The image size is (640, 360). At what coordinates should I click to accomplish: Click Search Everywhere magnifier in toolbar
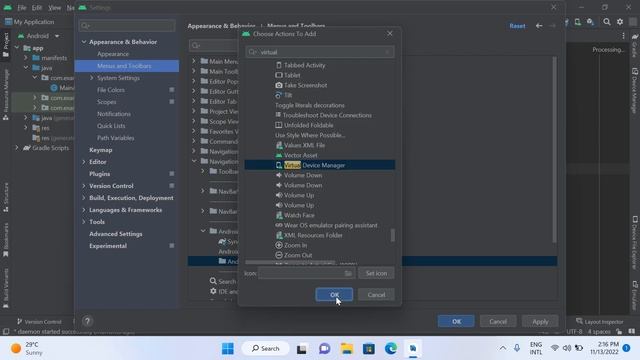(607, 22)
